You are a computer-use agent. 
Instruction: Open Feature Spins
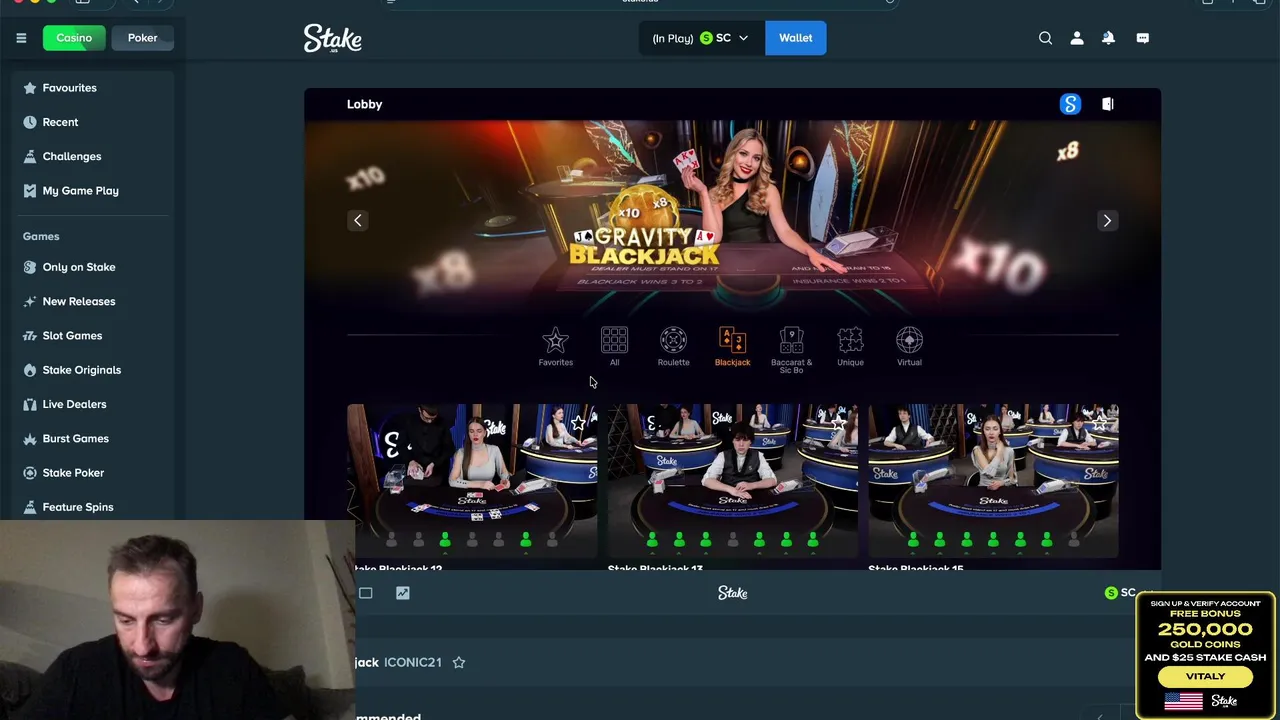pyautogui.click(x=92, y=507)
